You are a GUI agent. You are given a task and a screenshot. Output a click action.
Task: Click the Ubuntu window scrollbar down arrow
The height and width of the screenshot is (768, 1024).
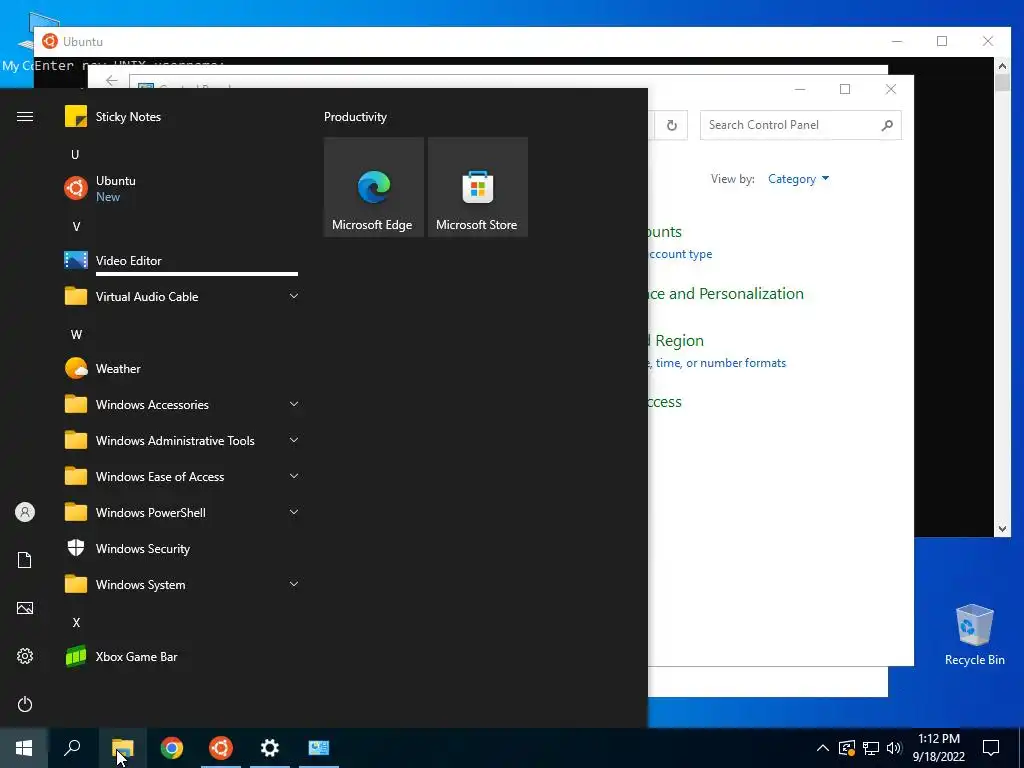pyautogui.click(x=1002, y=530)
